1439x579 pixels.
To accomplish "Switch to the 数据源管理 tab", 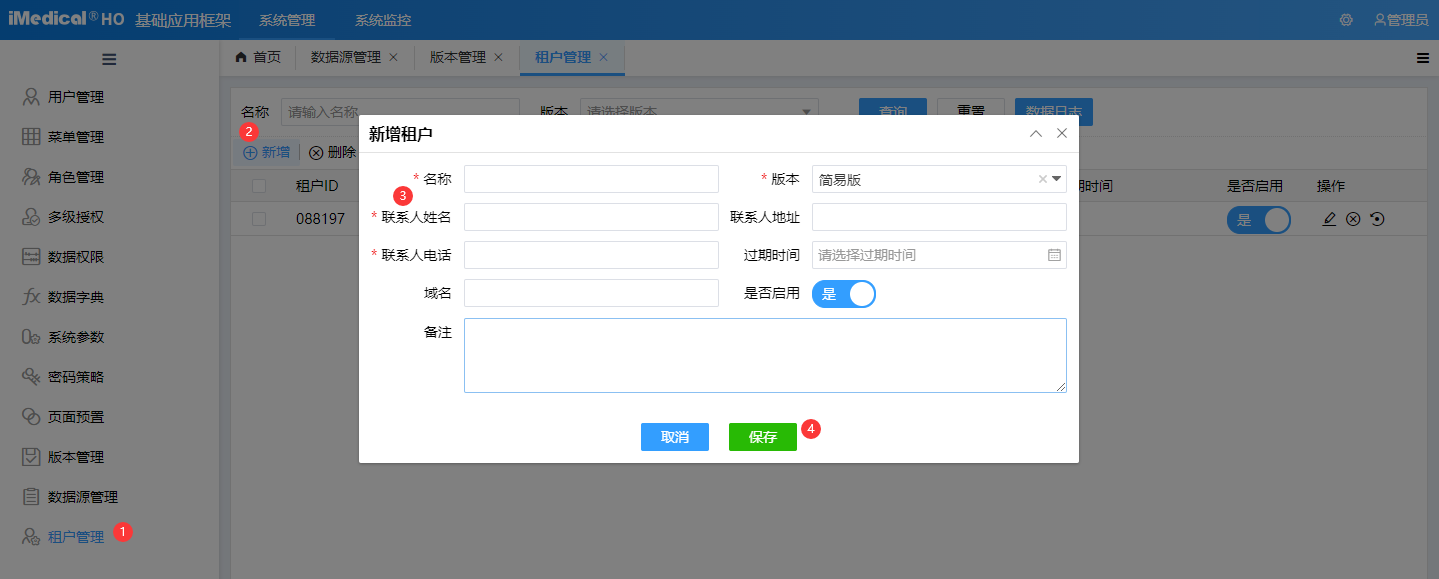I will click(346, 57).
